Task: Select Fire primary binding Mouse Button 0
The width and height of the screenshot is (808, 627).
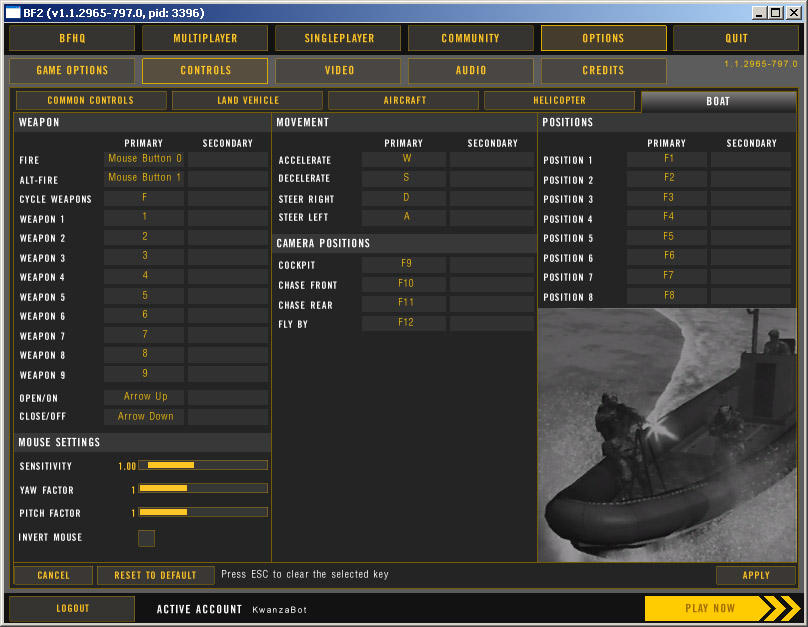Action: [144, 159]
